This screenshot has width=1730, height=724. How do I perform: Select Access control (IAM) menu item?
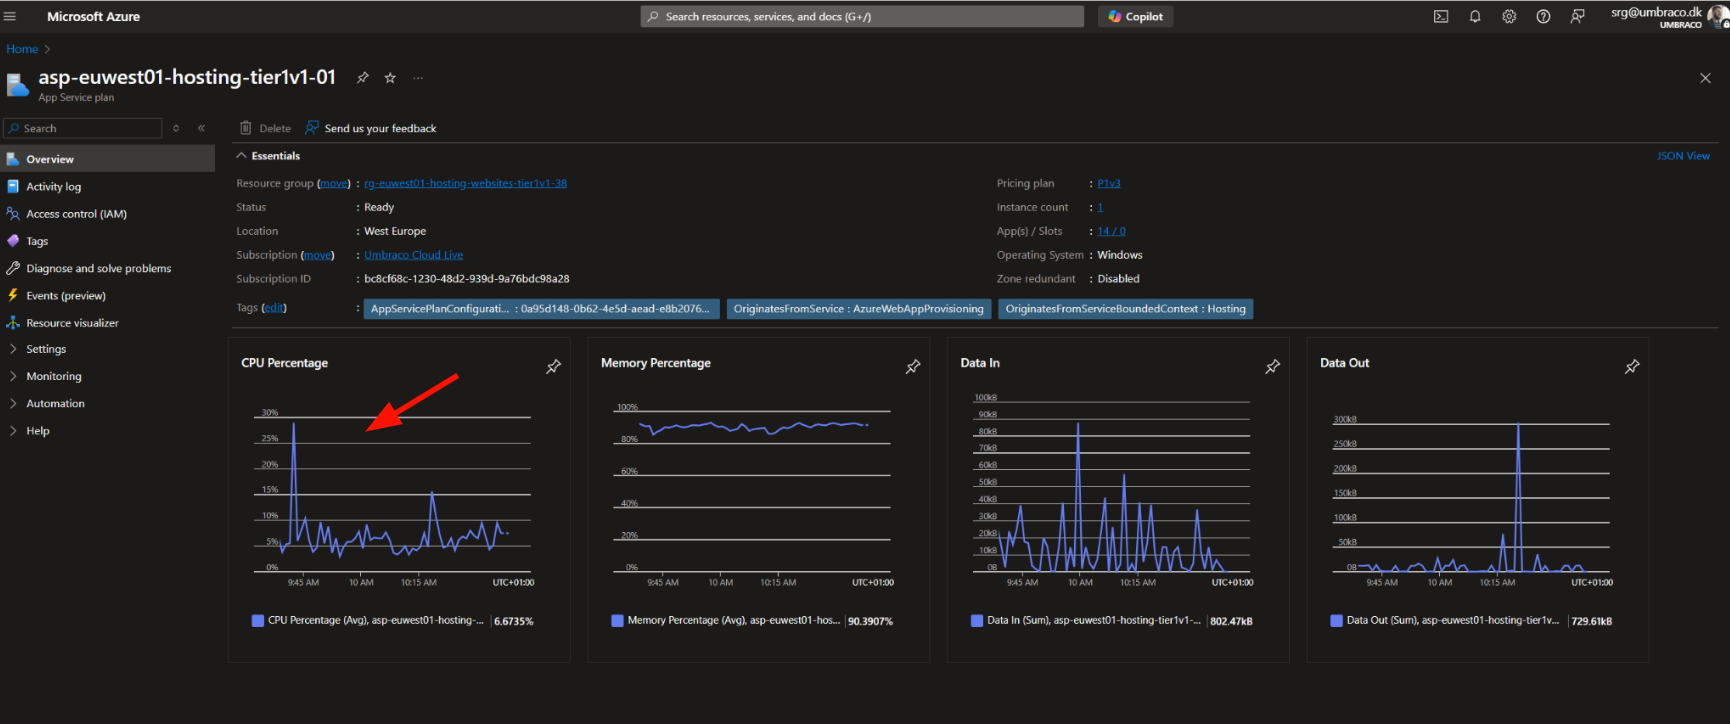(76, 214)
